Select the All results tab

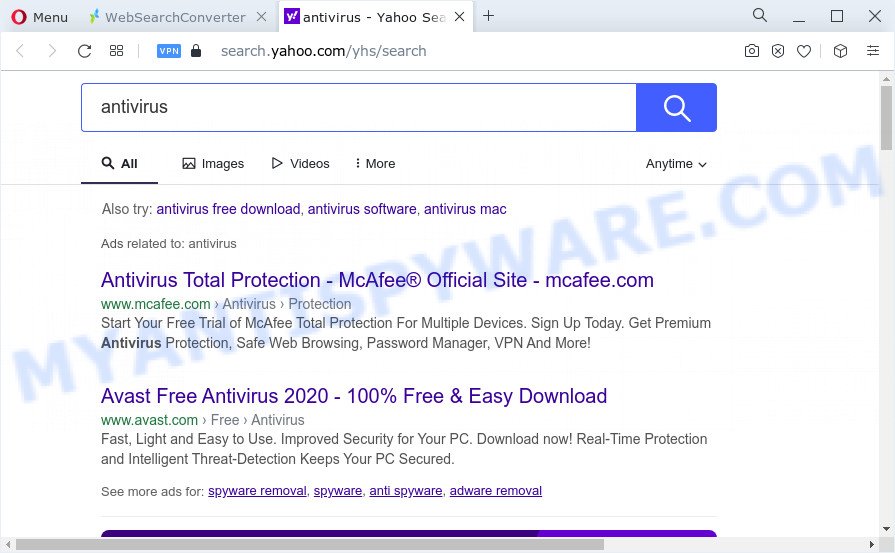point(119,164)
